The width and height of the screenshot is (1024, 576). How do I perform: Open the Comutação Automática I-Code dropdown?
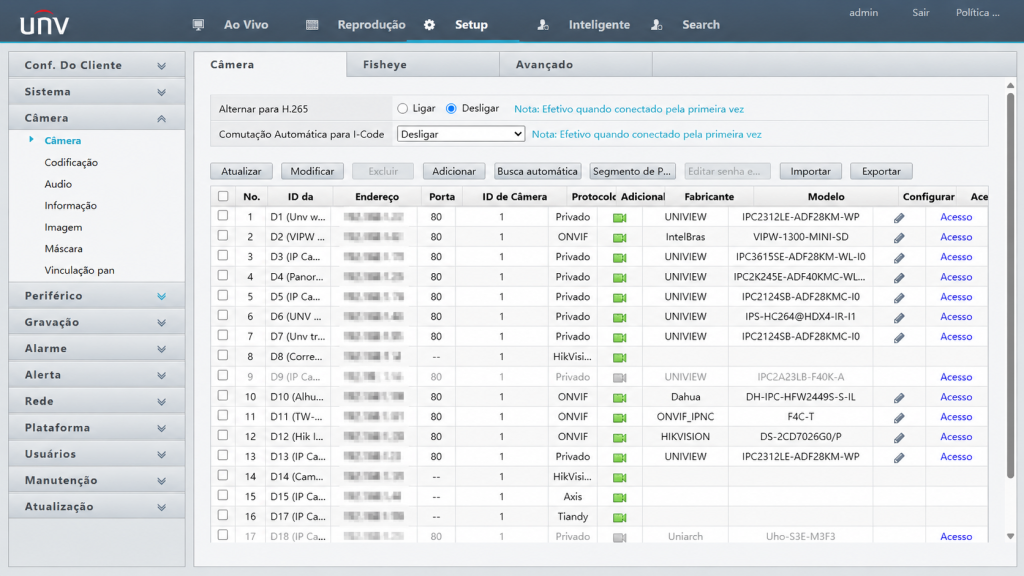pyautogui.click(x=460, y=134)
